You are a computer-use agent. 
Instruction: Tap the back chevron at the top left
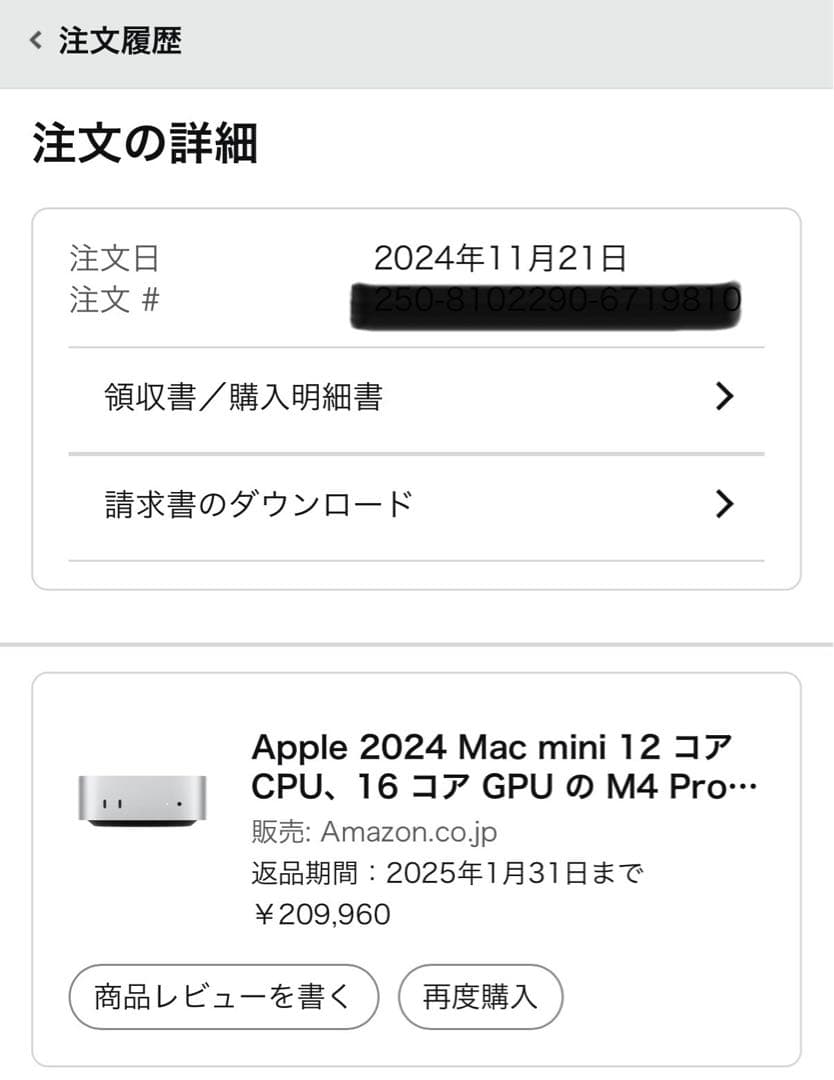click(33, 41)
